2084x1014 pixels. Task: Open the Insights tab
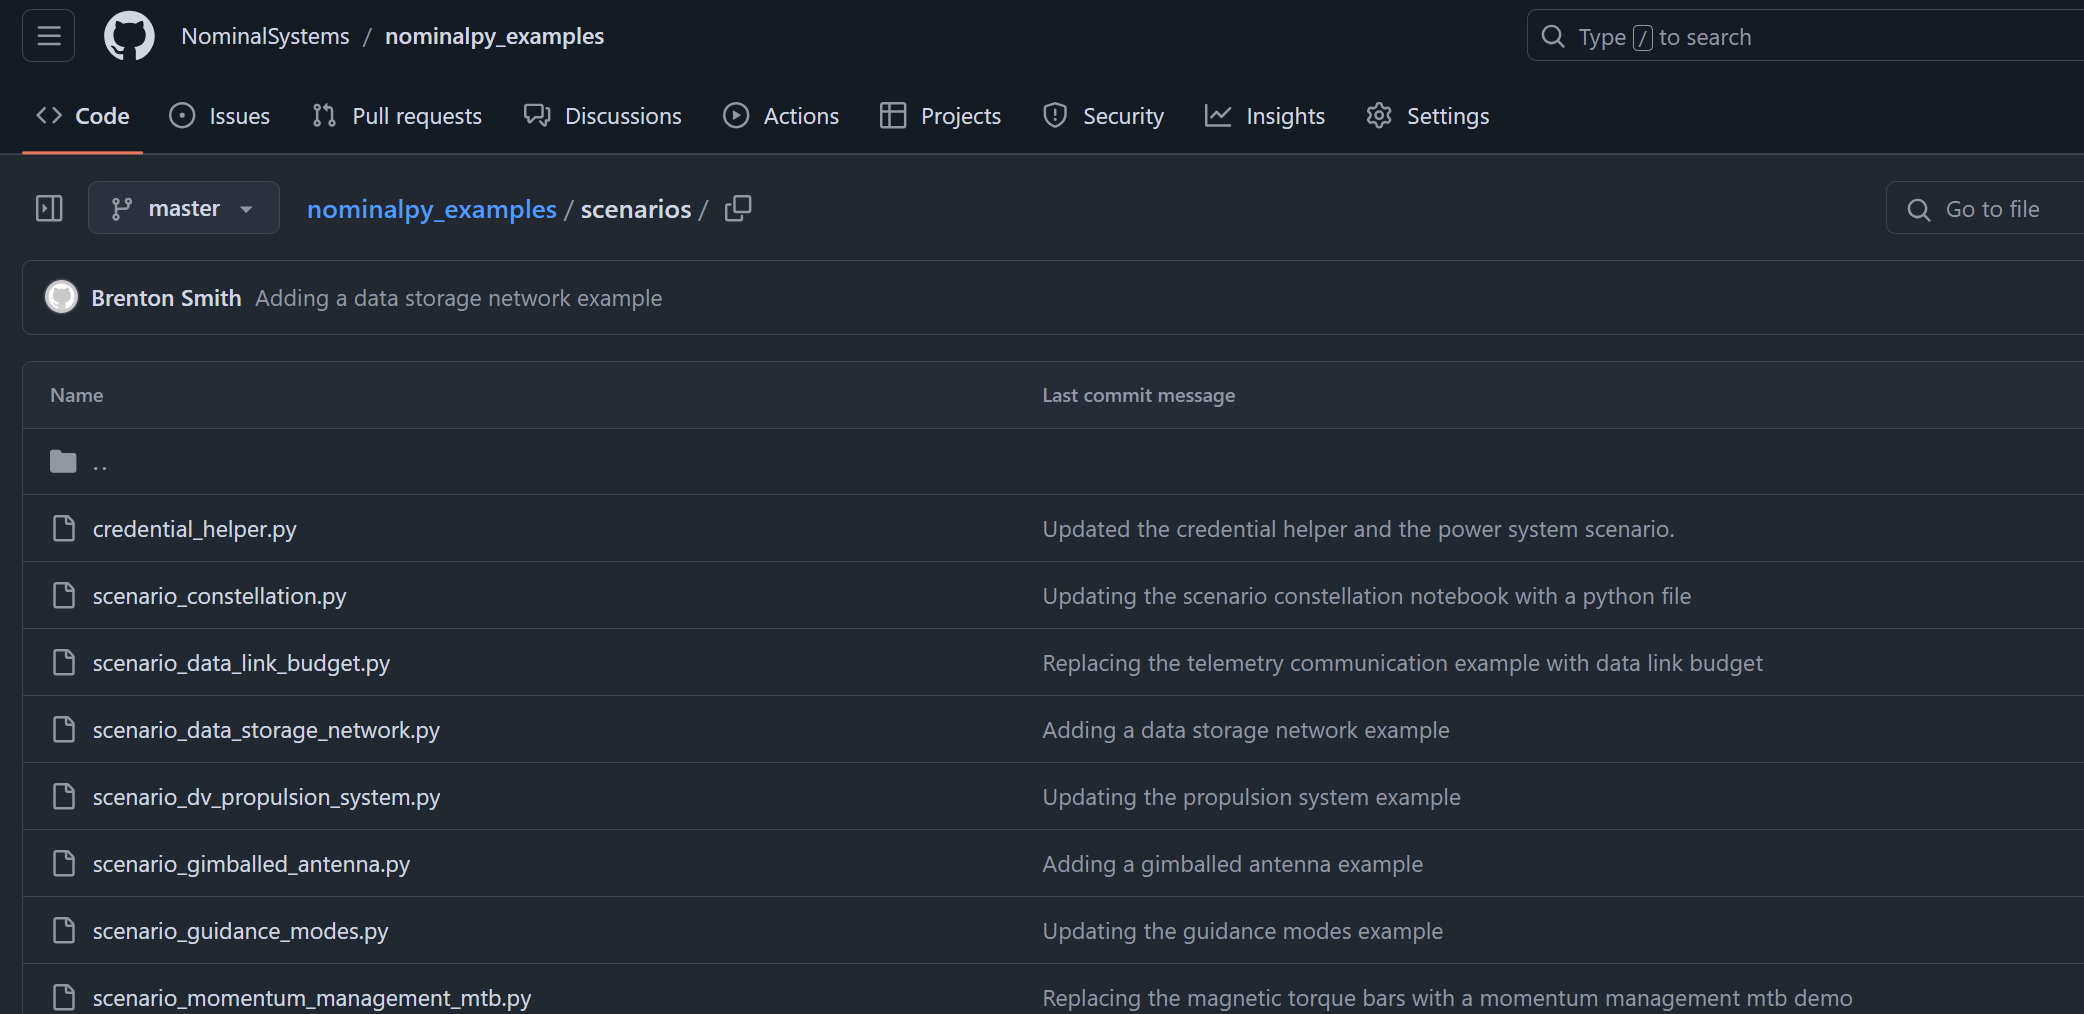[x=1265, y=116]
